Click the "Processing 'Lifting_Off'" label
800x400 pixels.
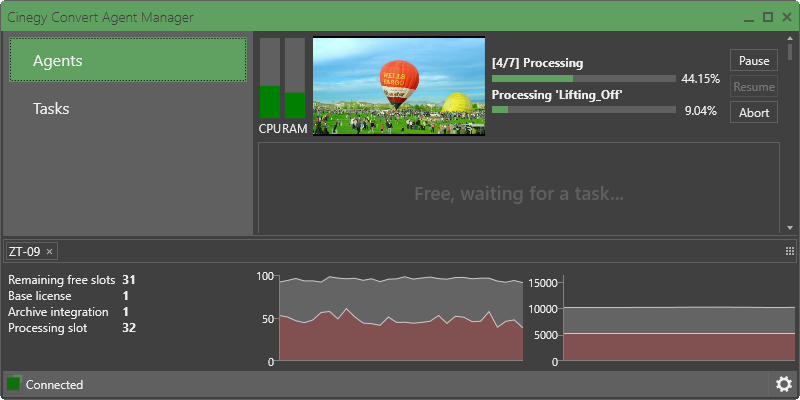point(557,95)
